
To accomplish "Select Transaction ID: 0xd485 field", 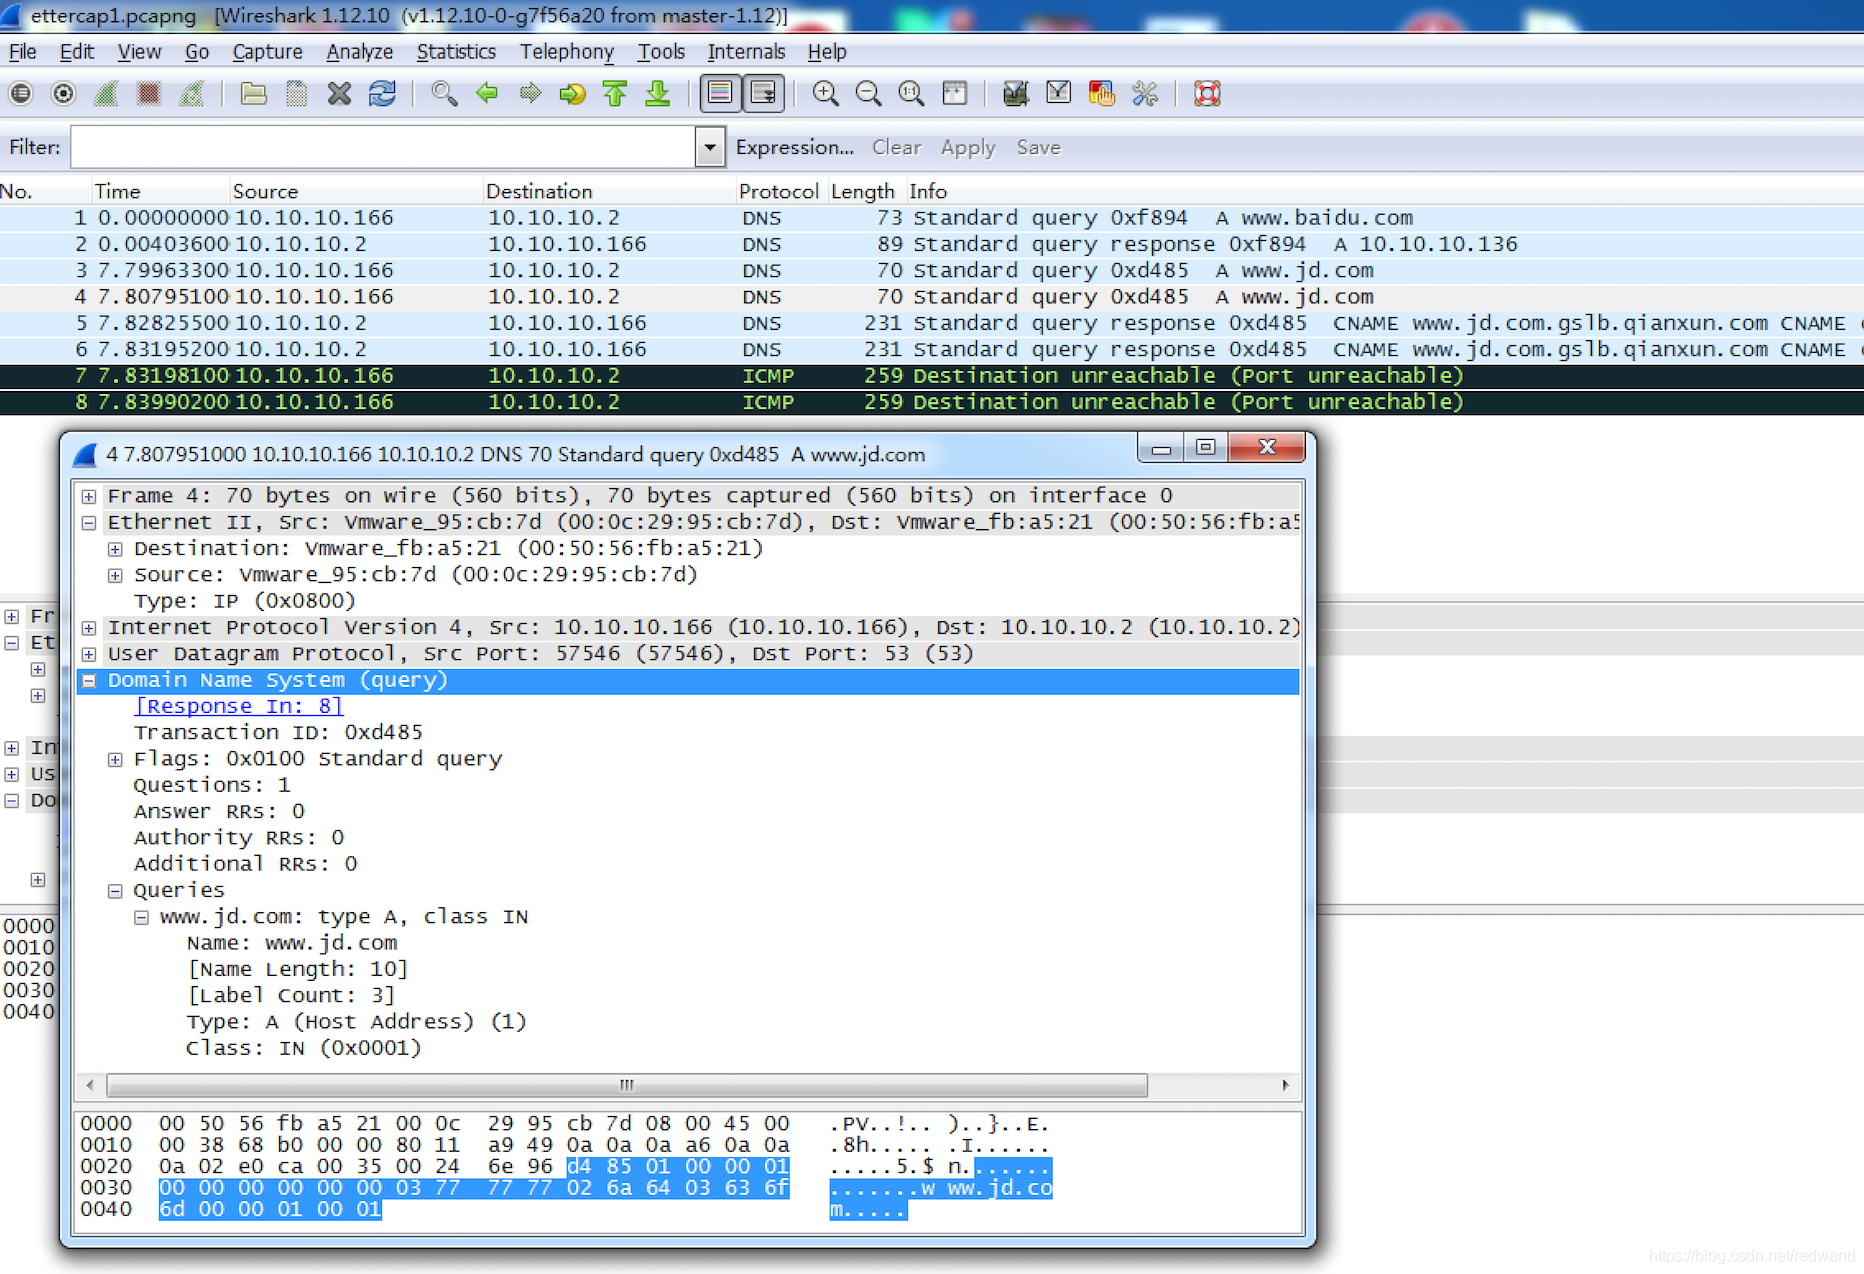I will click(278, 733).
